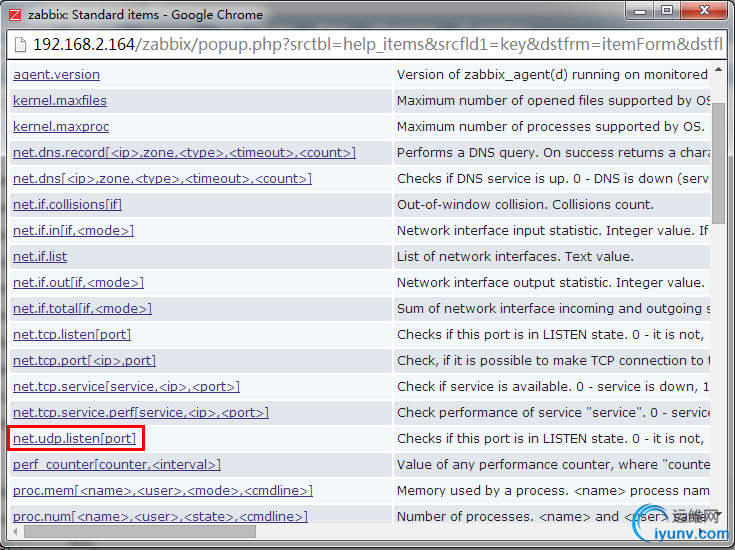Screen dimensions: 735x550
Task: Select the proc.mem item key link
Action: [x=163, y=490]
